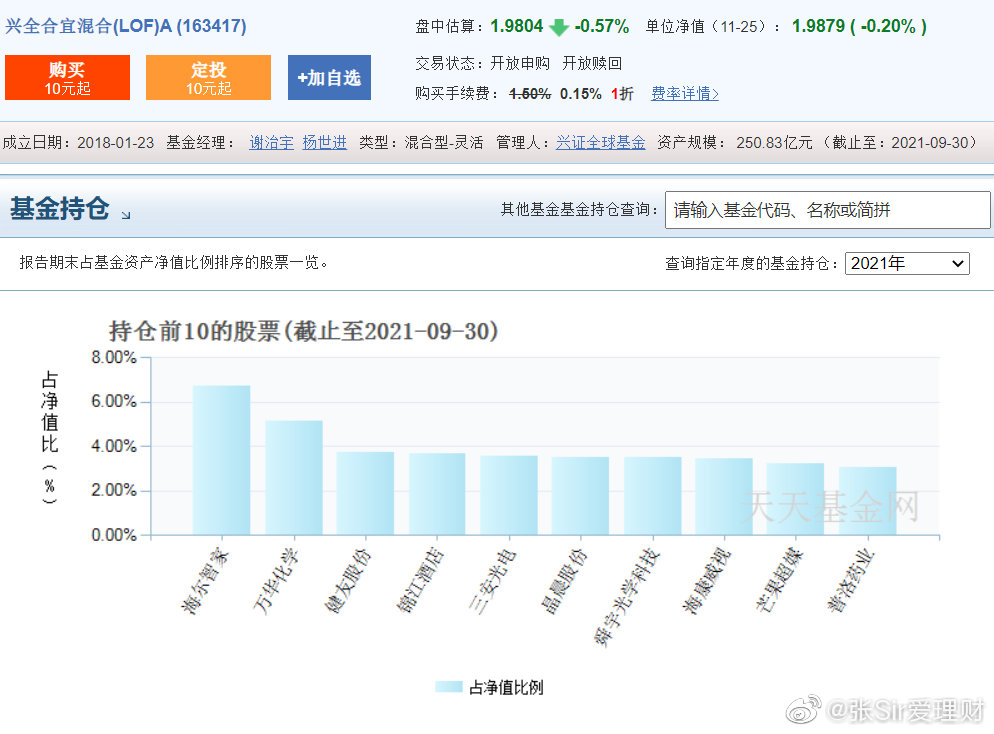Click the 开放申购 status text

pyautogui.click(x=520, y=63)
